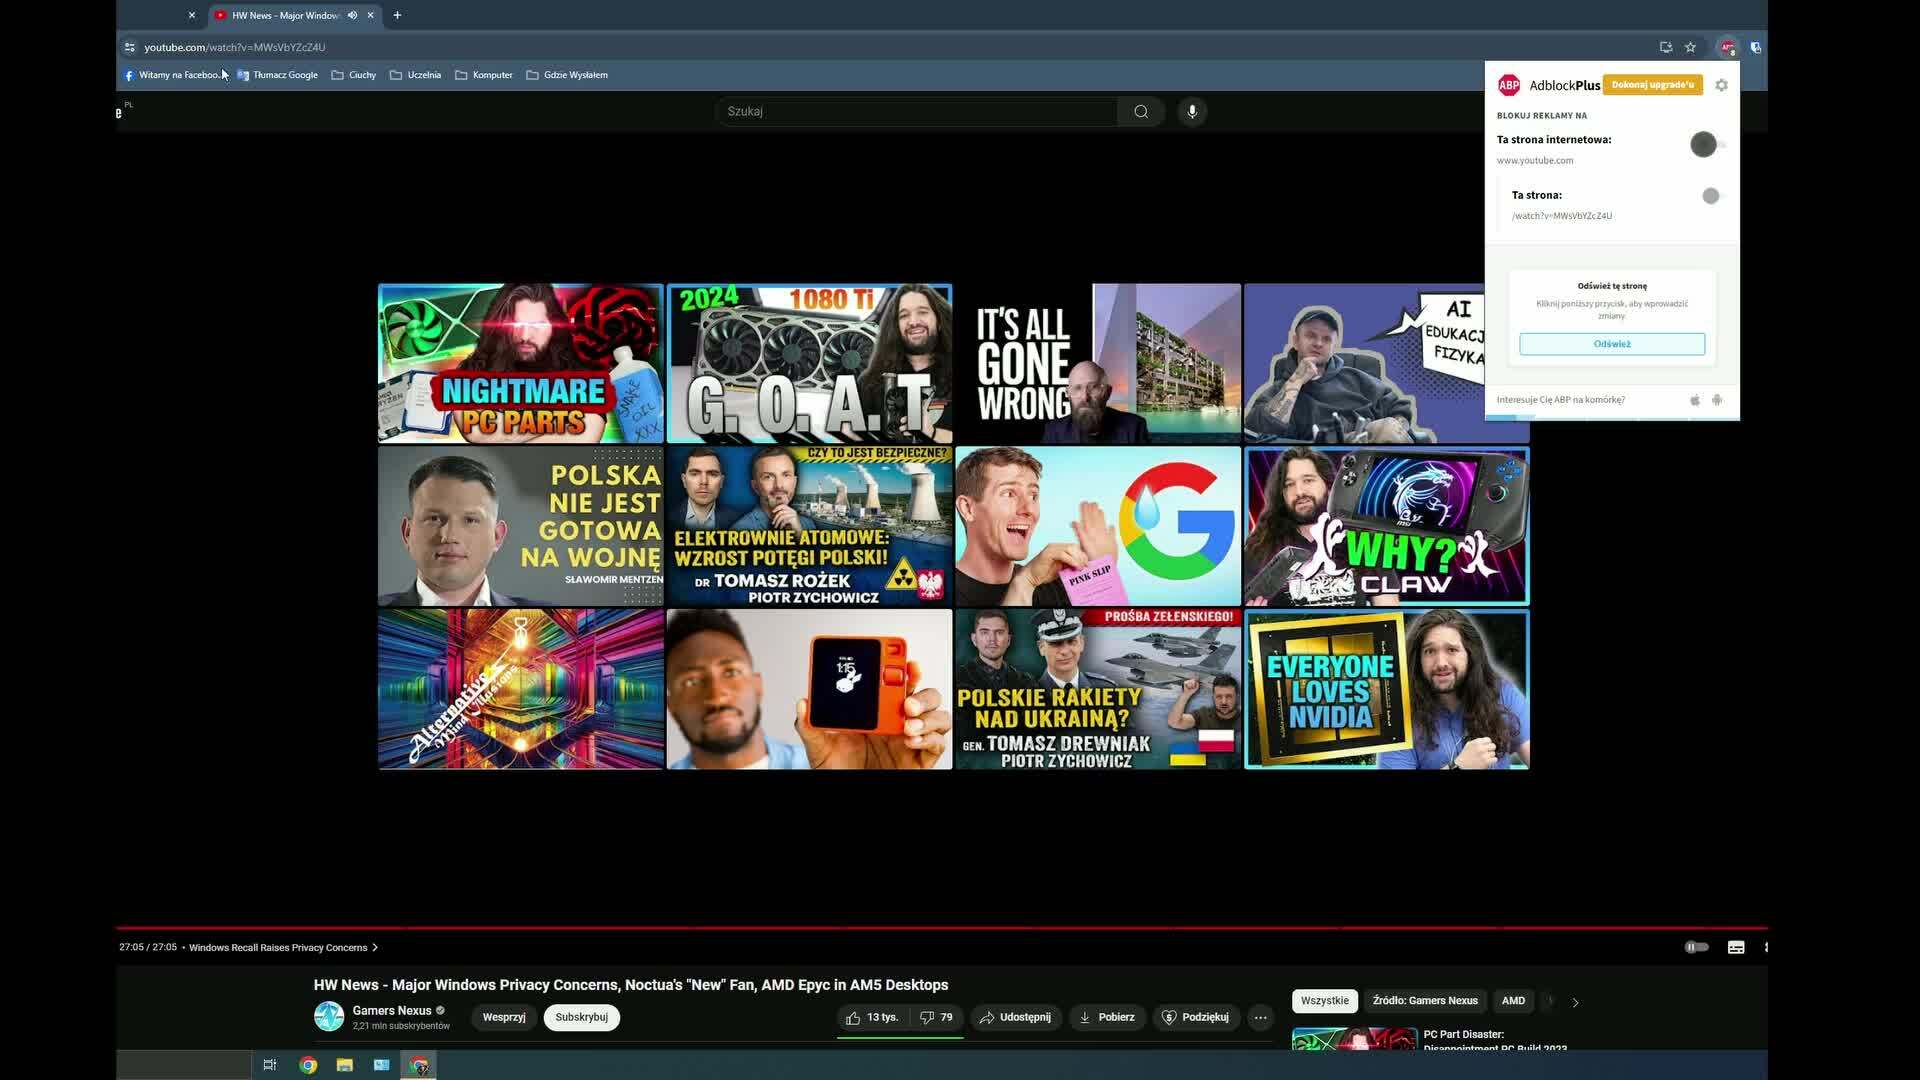Open Everyone Loves Nvidia video thumbnail
This screenshot has height=1080, width=1920.
pyautogui.click(x=1386, y=689)
